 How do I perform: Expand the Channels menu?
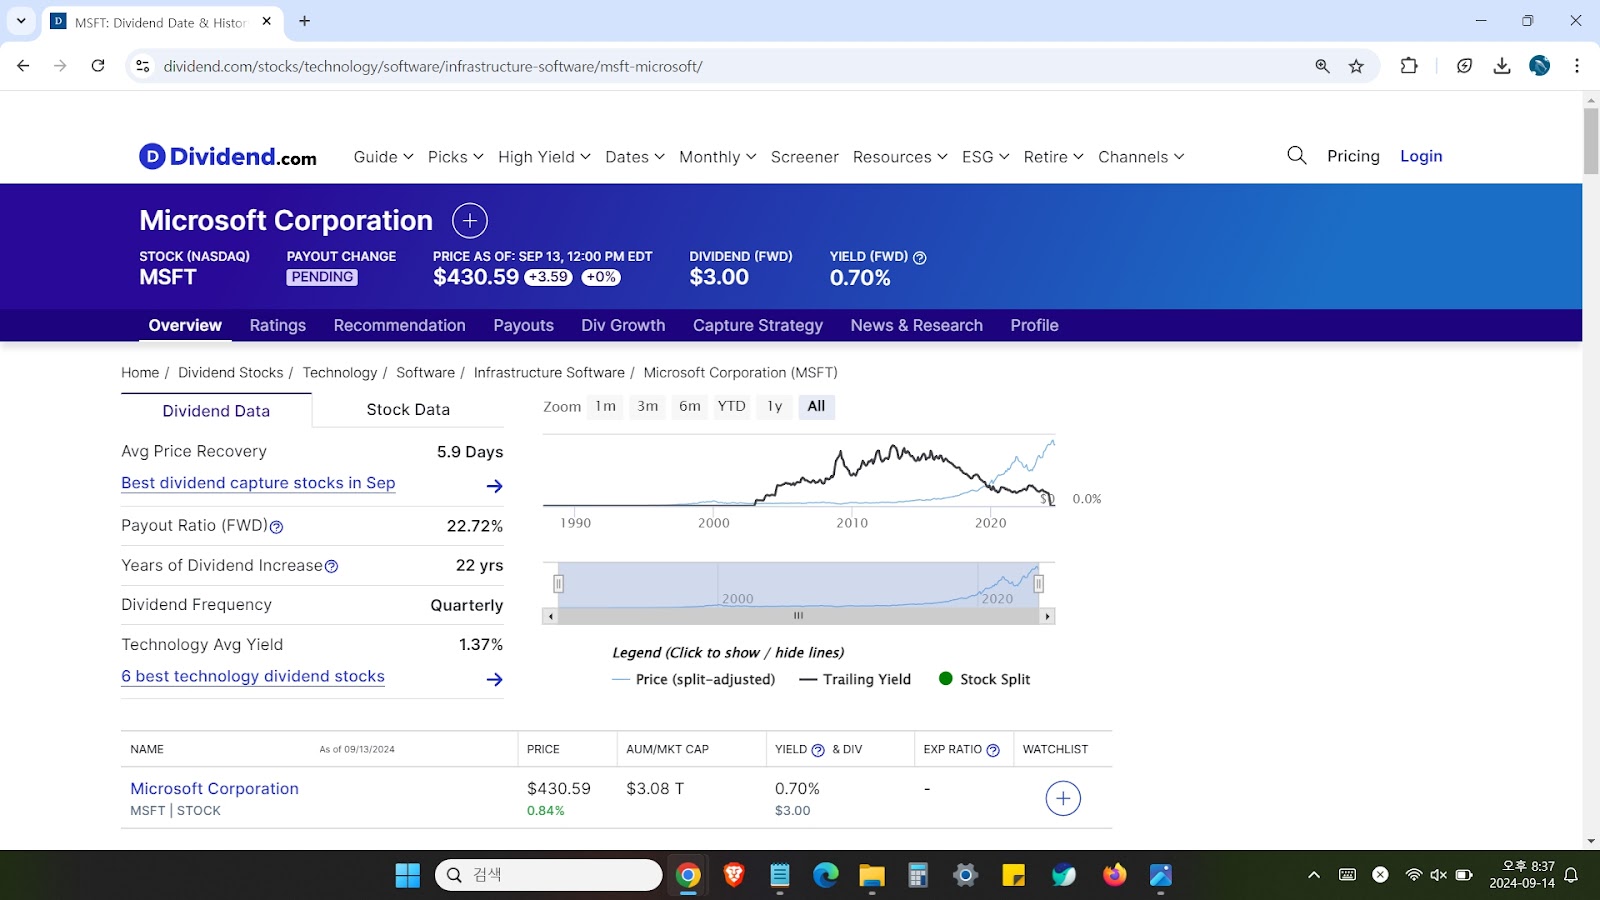(x=1141, y=157)
